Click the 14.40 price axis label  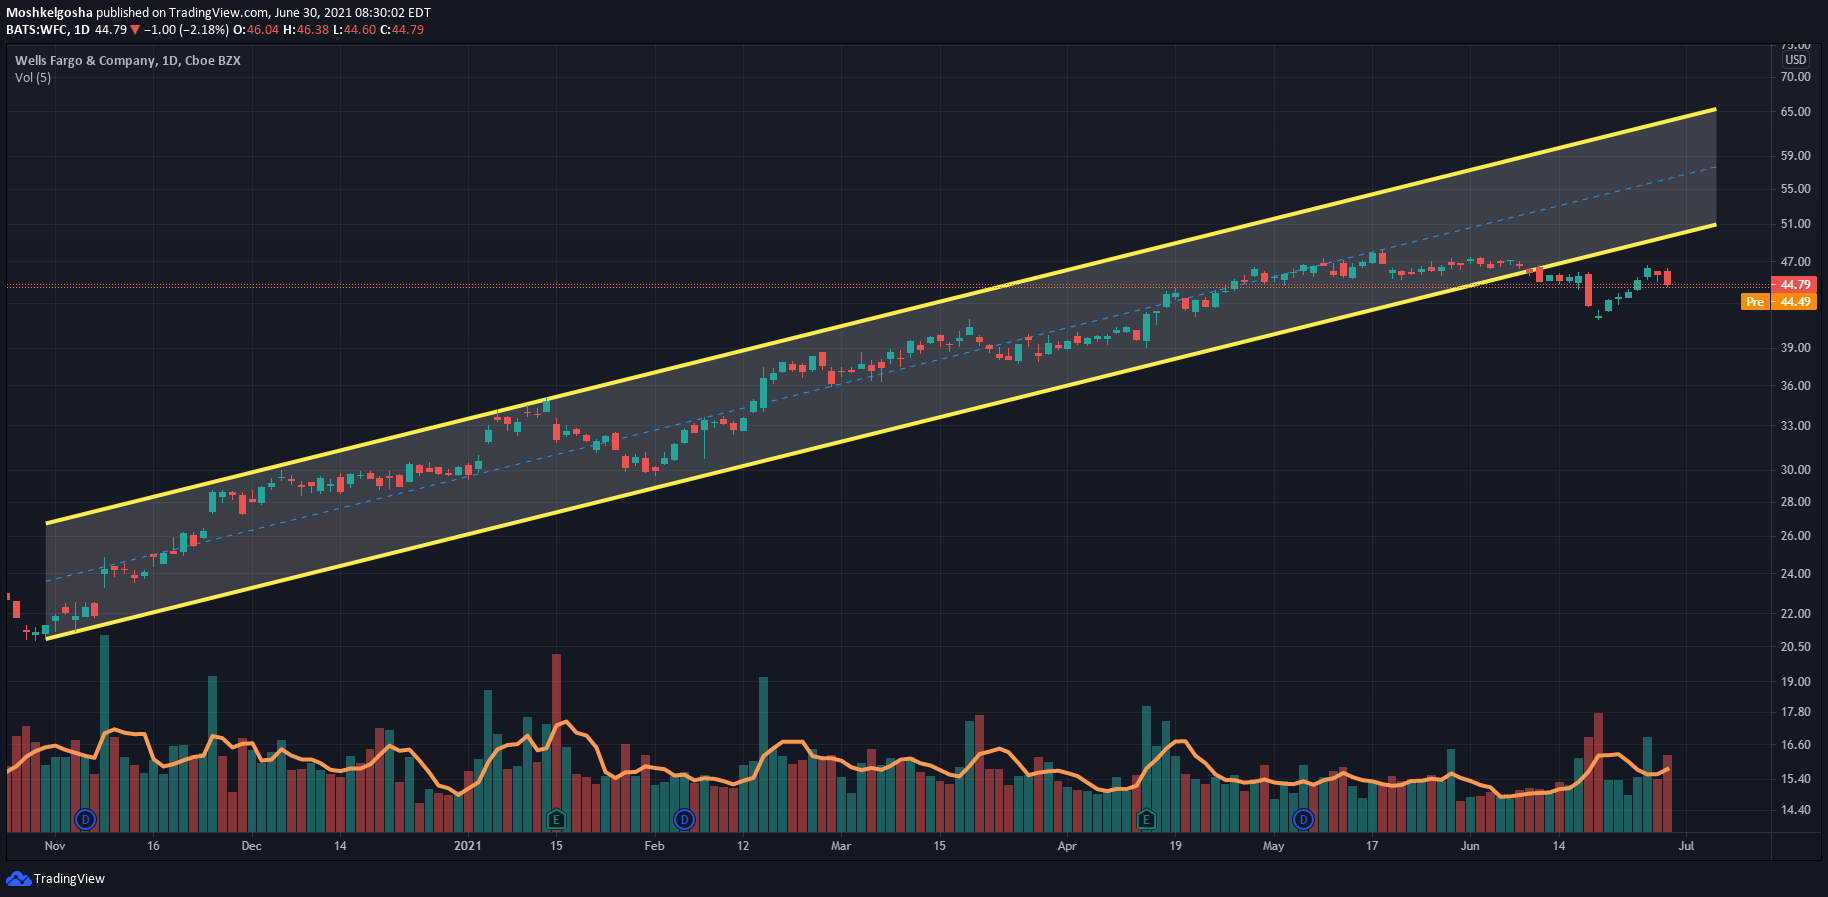click(1796, 810)
